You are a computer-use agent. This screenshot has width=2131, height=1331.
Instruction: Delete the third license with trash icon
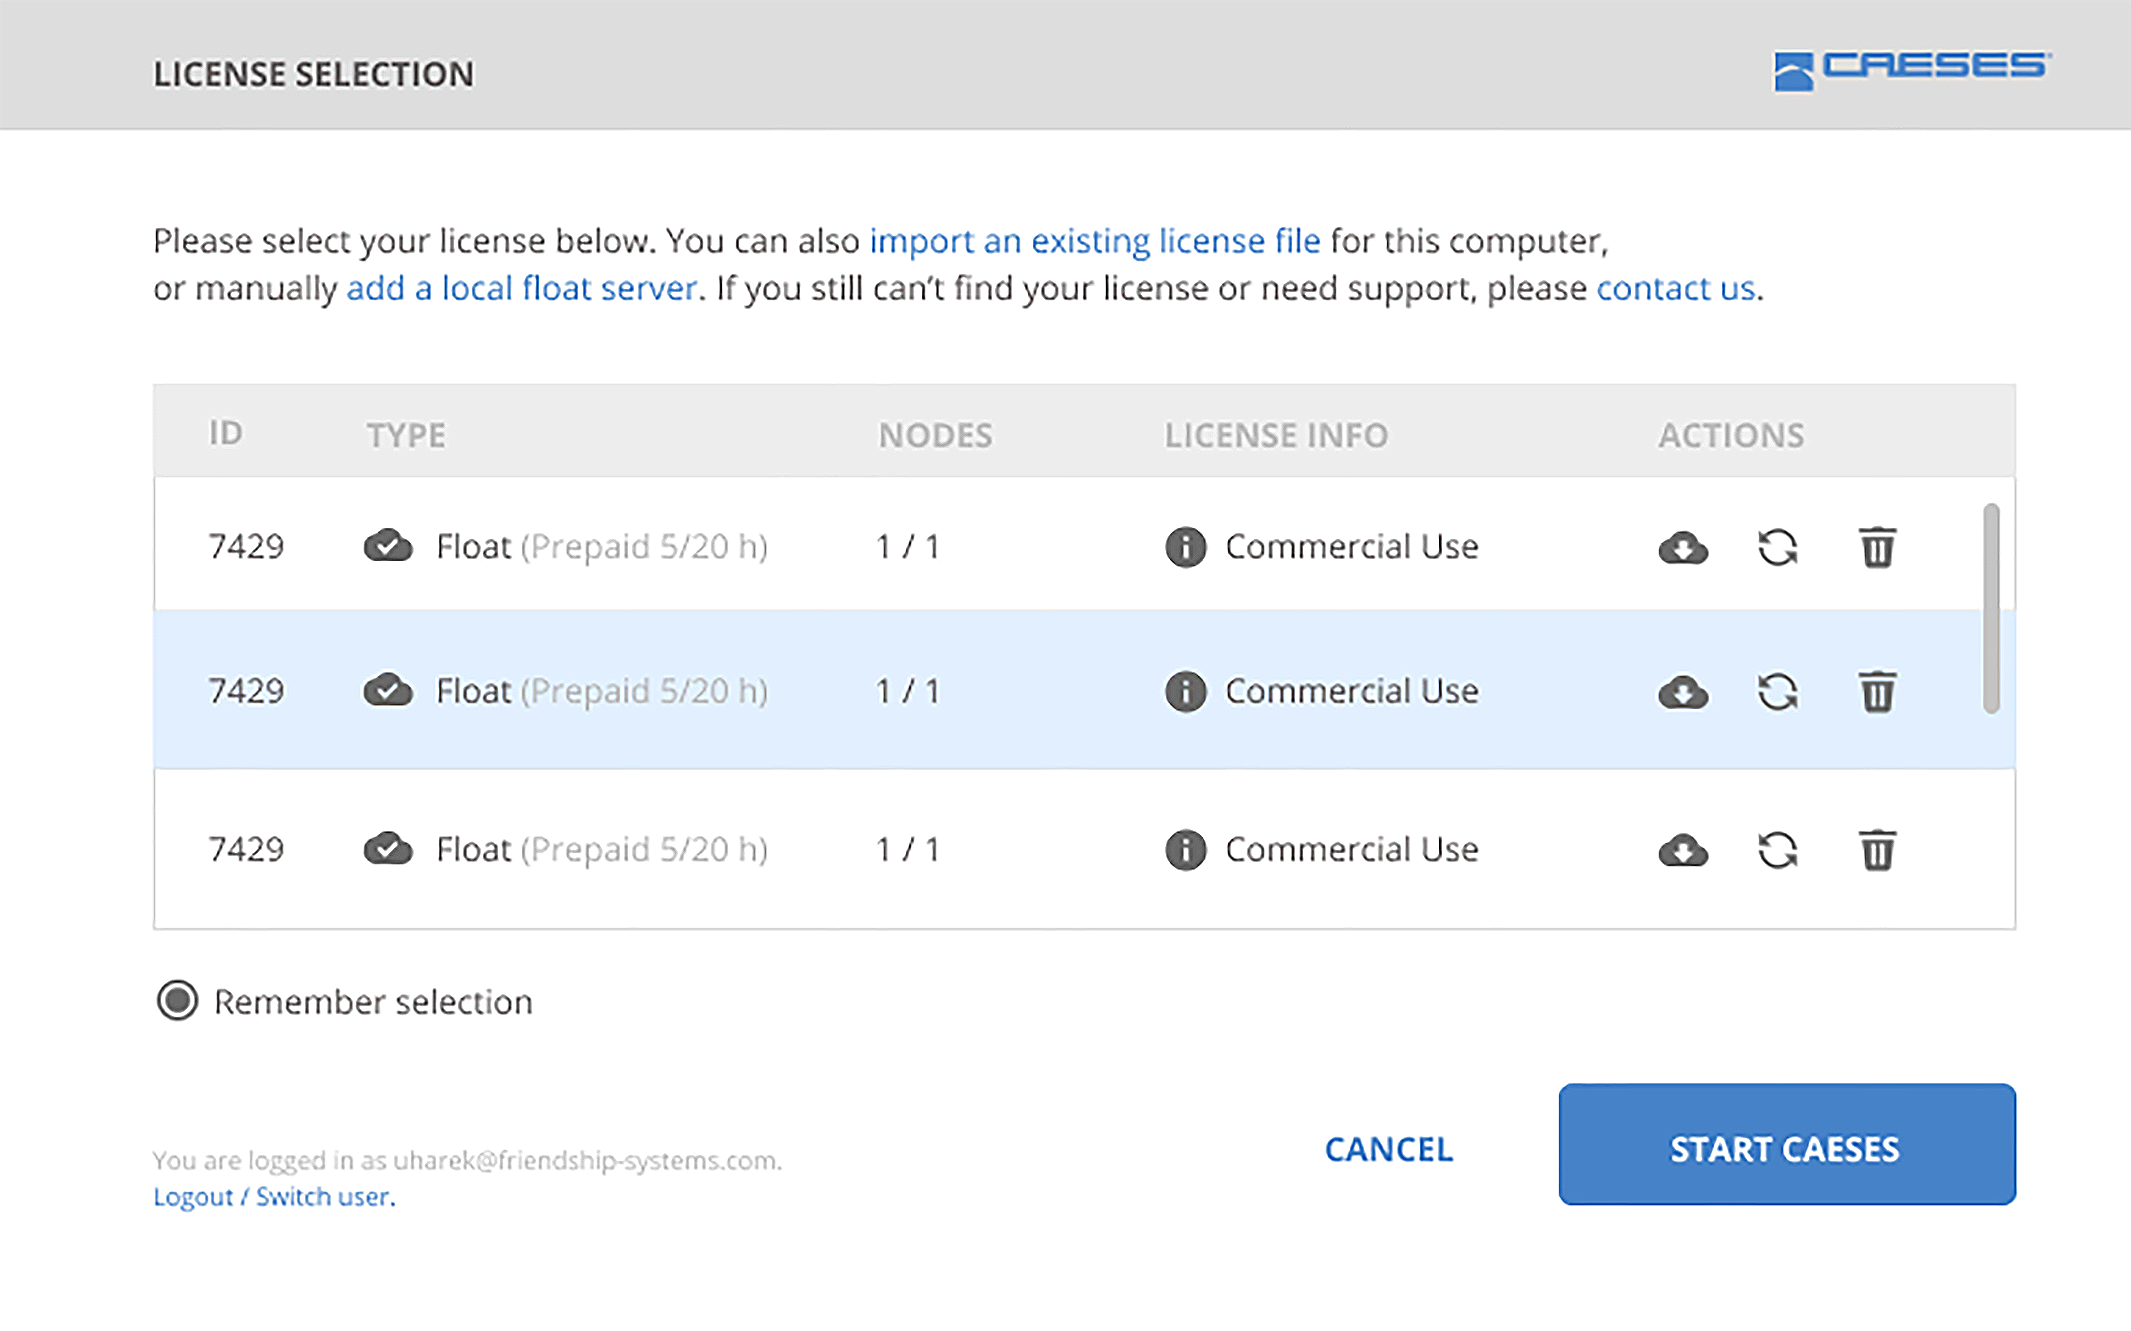pyautogui.click(x=1876, y=850)
